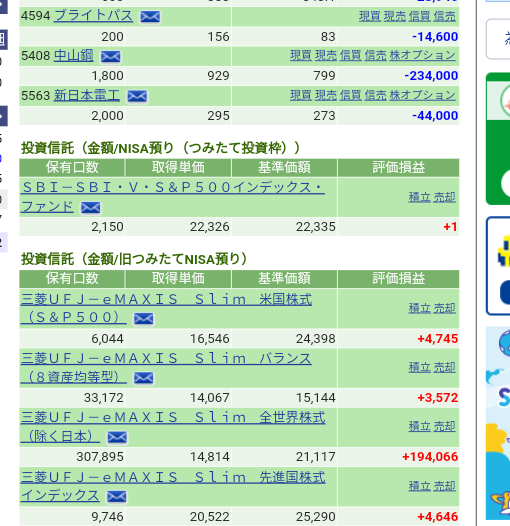
Task: Click 現買 for ブライトパス
Action: click(x=370, y=16)
